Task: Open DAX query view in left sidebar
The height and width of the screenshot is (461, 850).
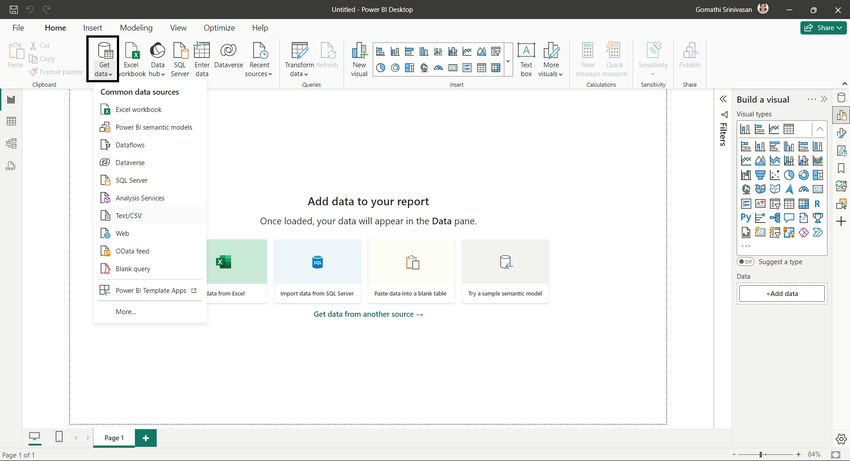Action: click(11, 165)
